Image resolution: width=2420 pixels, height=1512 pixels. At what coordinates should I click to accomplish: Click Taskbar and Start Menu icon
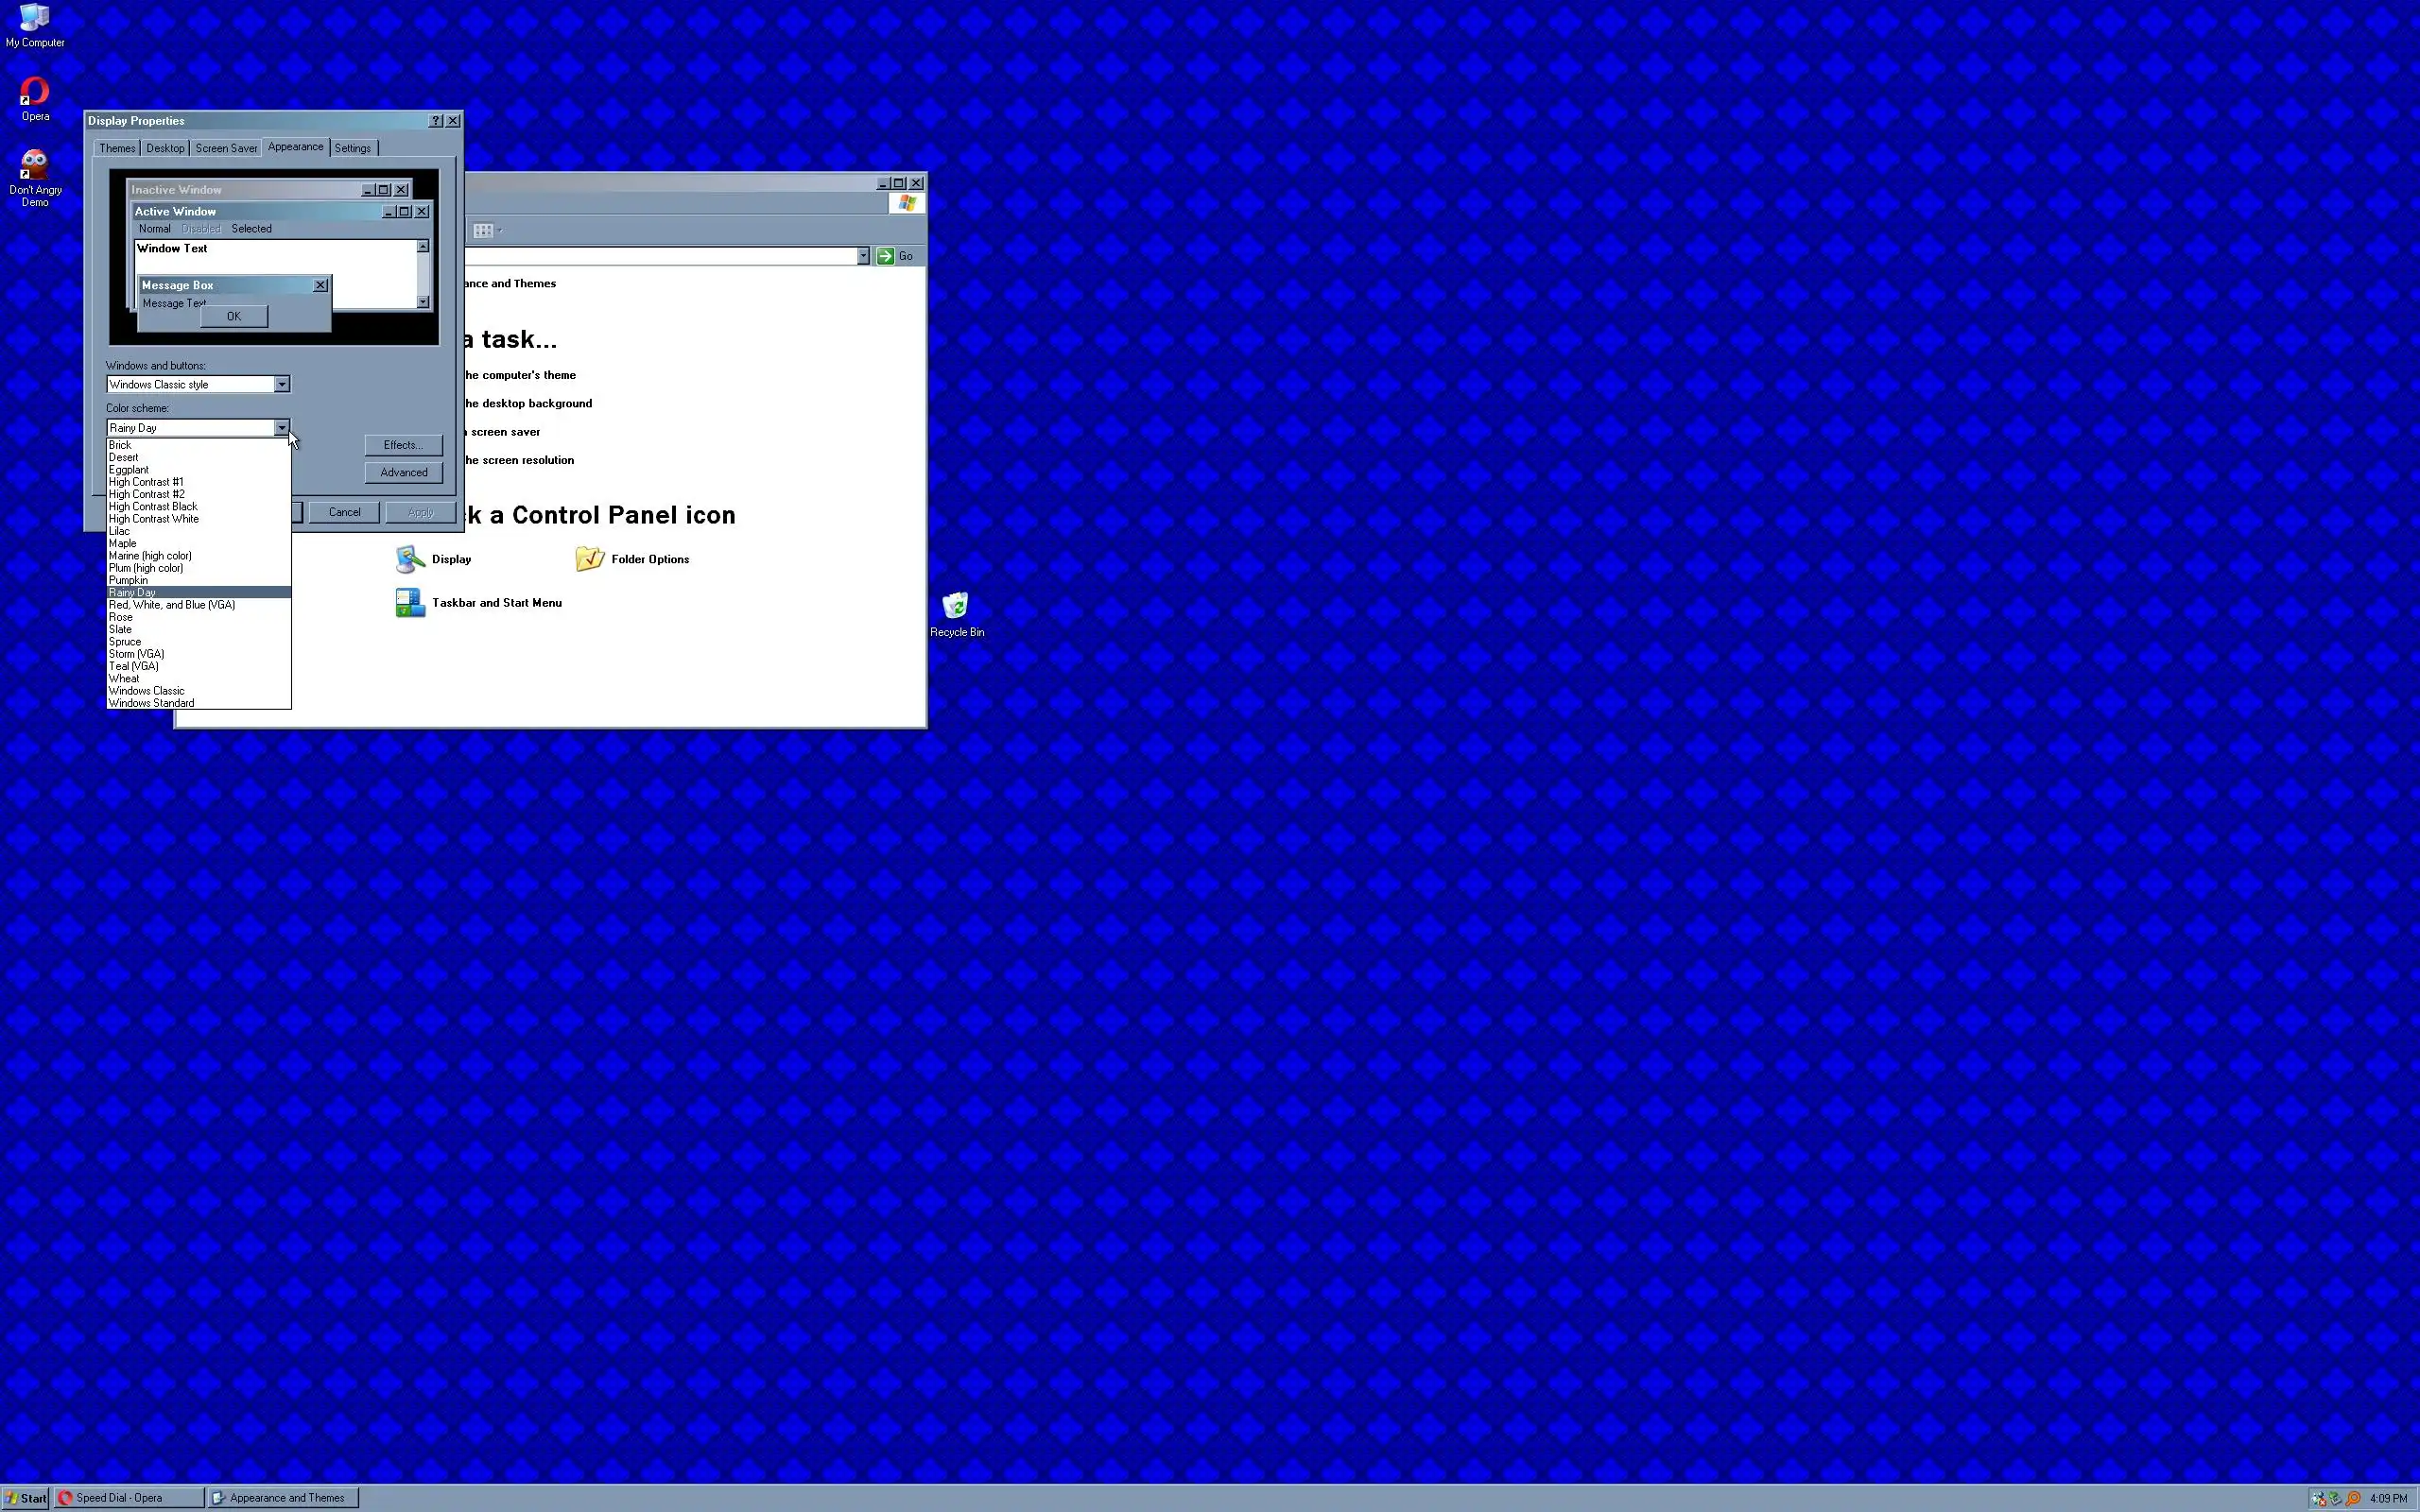(x=410, y=603)
